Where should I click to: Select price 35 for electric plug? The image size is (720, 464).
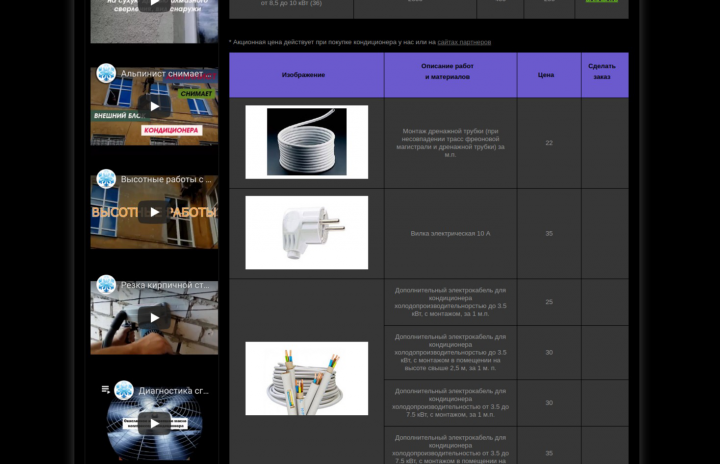[x=549, y=233]
